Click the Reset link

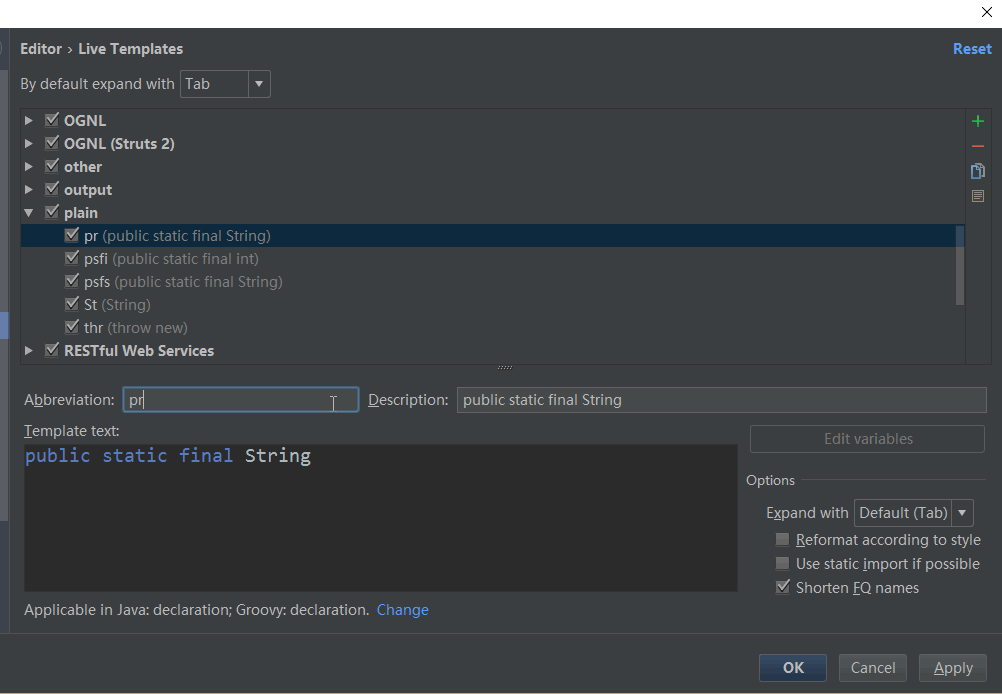pos(972,49)
